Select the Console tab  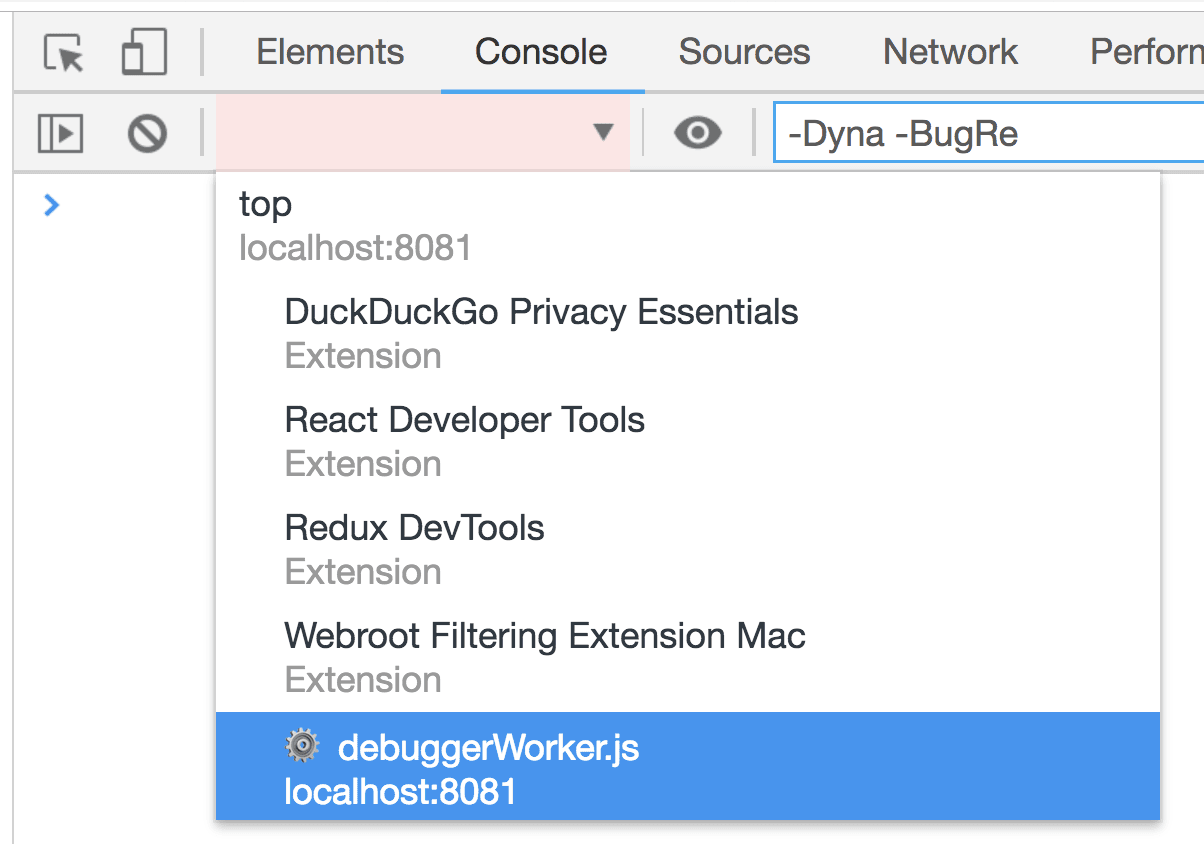click(x=541, y=52)
